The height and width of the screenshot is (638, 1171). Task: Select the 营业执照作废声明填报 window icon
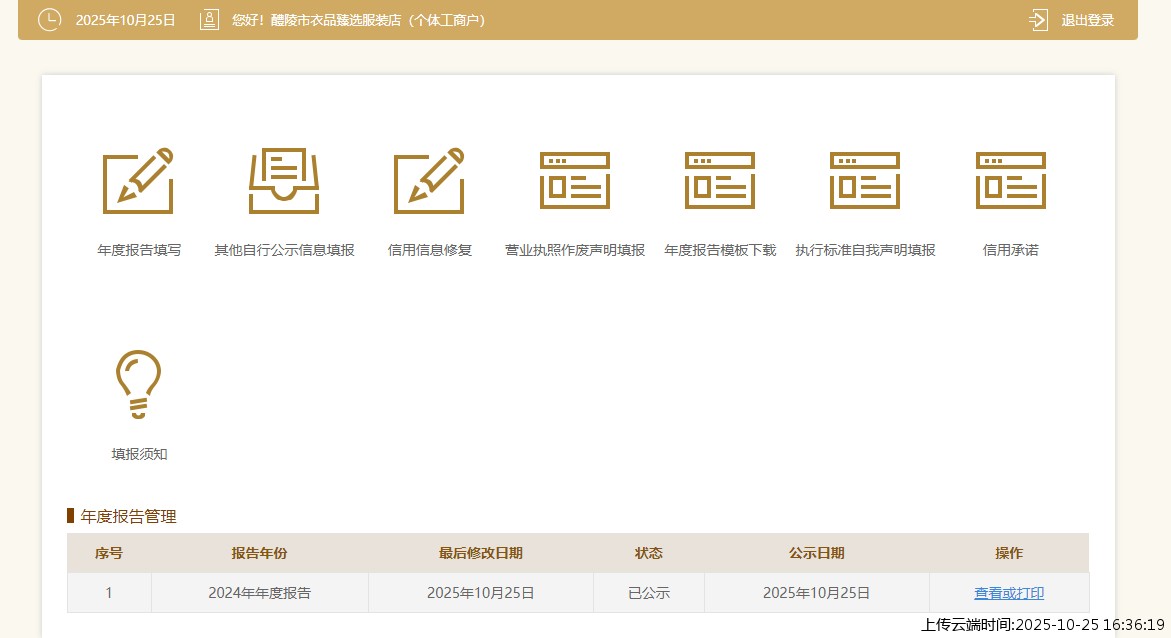point(575,181)
